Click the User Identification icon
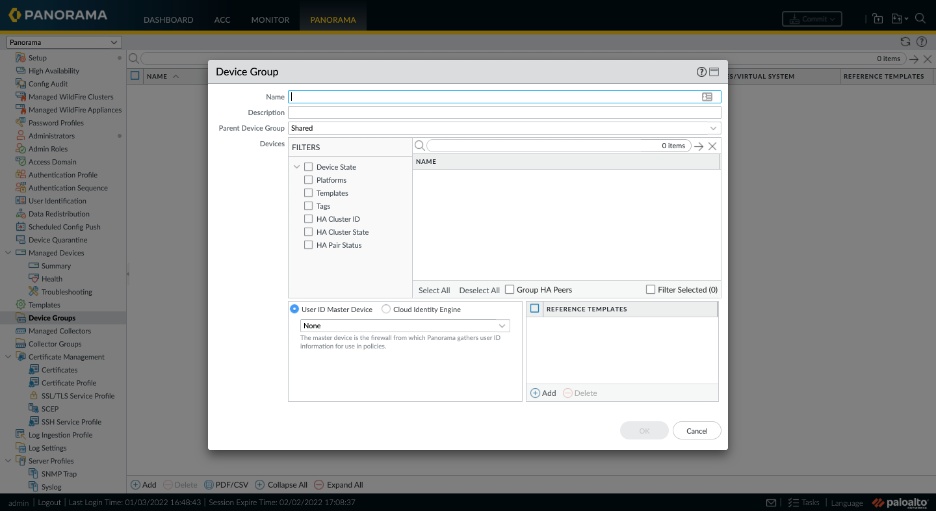The width and height of the screenshot is (936, 512). [x=20, y=201]
